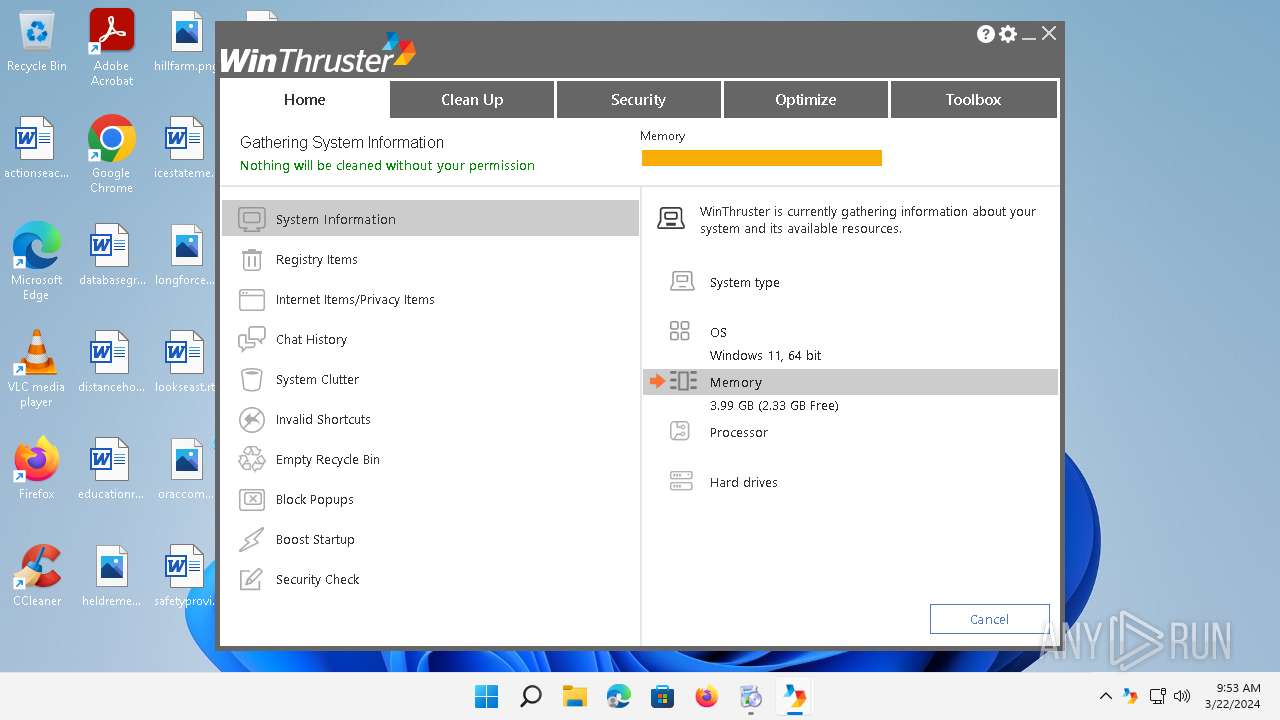1280x720 pixels.
Task: Click the WinThruster logo in the title bar
Action: (318, 54)
